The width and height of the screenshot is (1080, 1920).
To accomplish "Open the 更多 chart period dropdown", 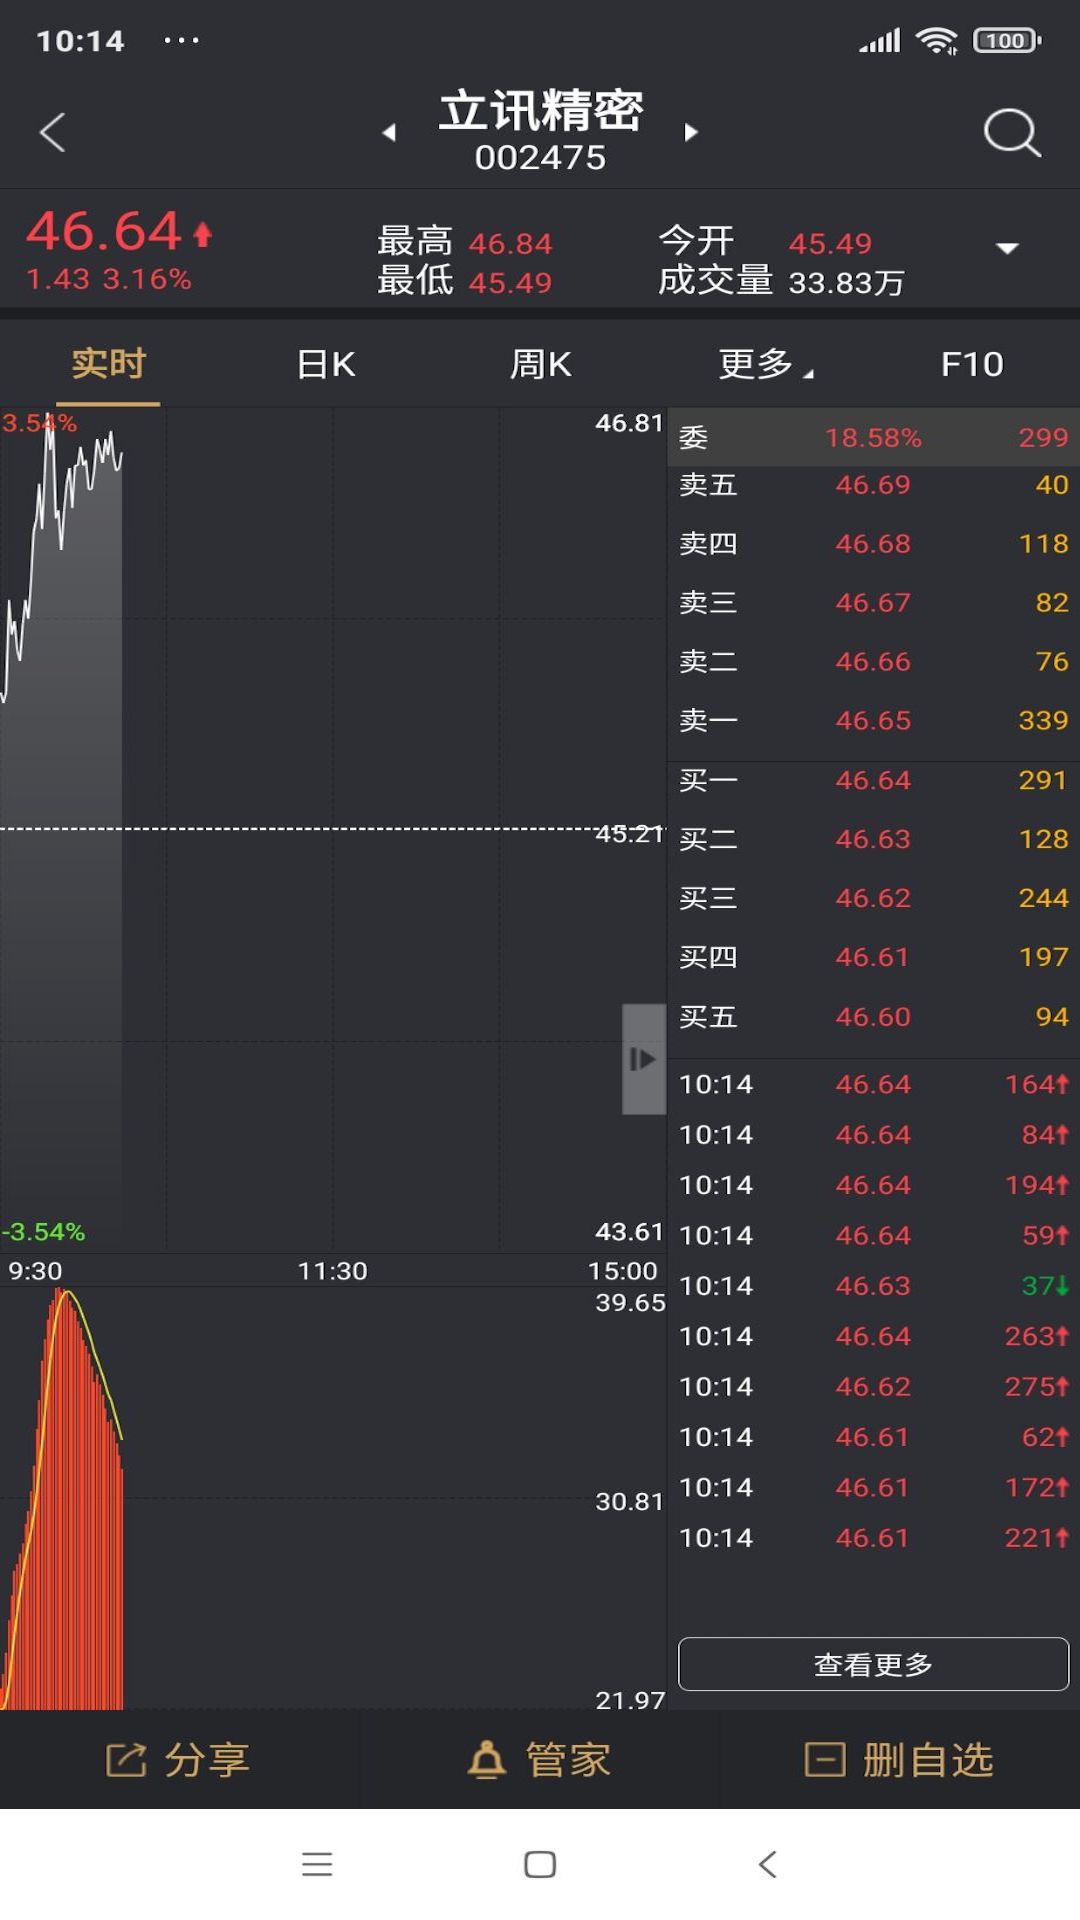I will 765,364.
